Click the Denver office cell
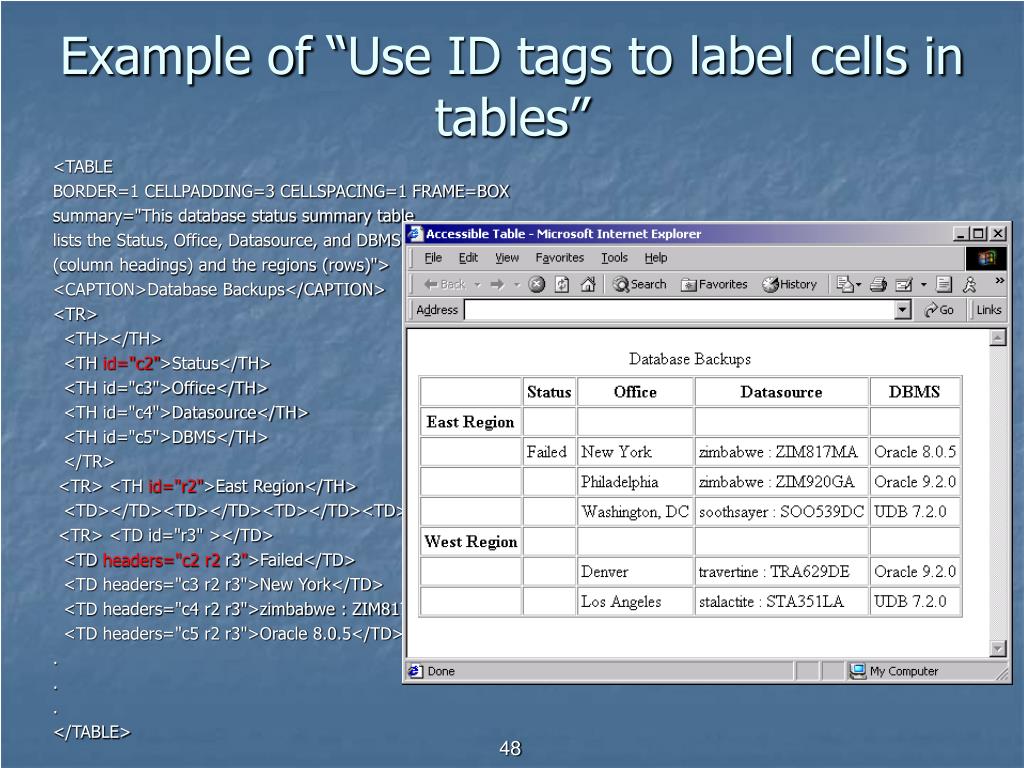This screenshot has height=768, width=1024. [635, 571]
